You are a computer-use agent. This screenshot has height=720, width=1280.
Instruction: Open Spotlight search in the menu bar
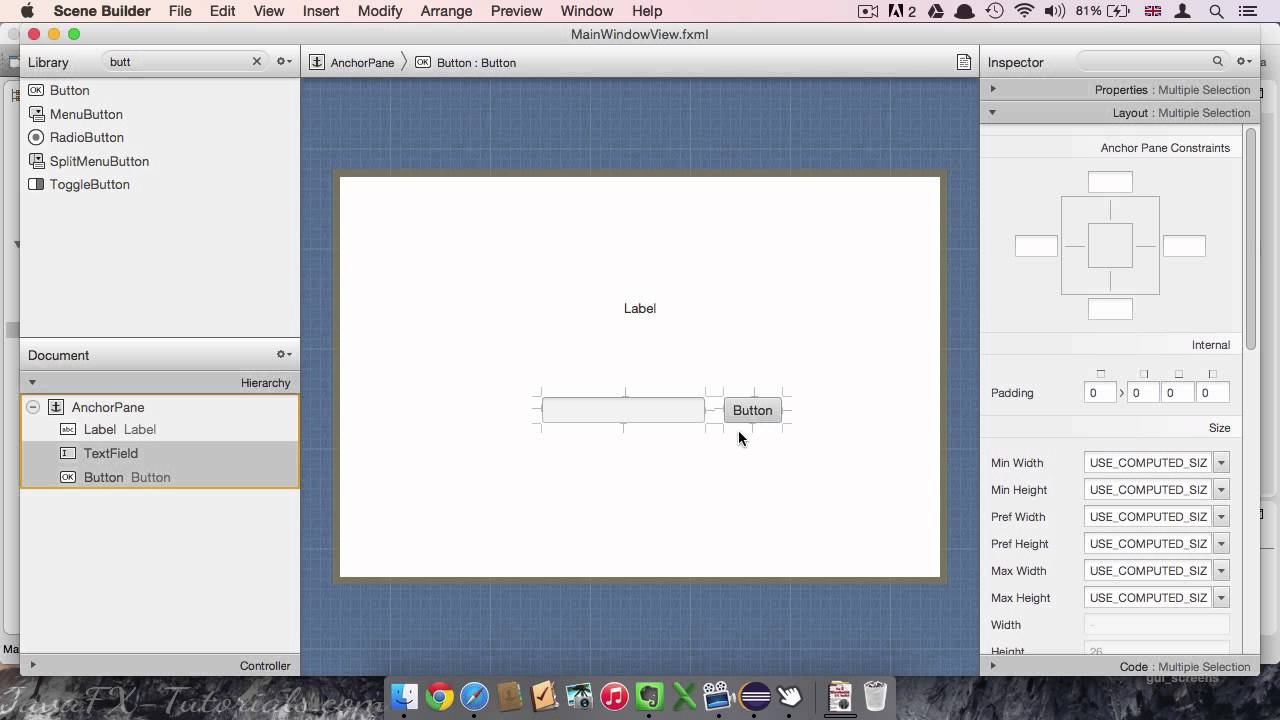coord(1217,11)
